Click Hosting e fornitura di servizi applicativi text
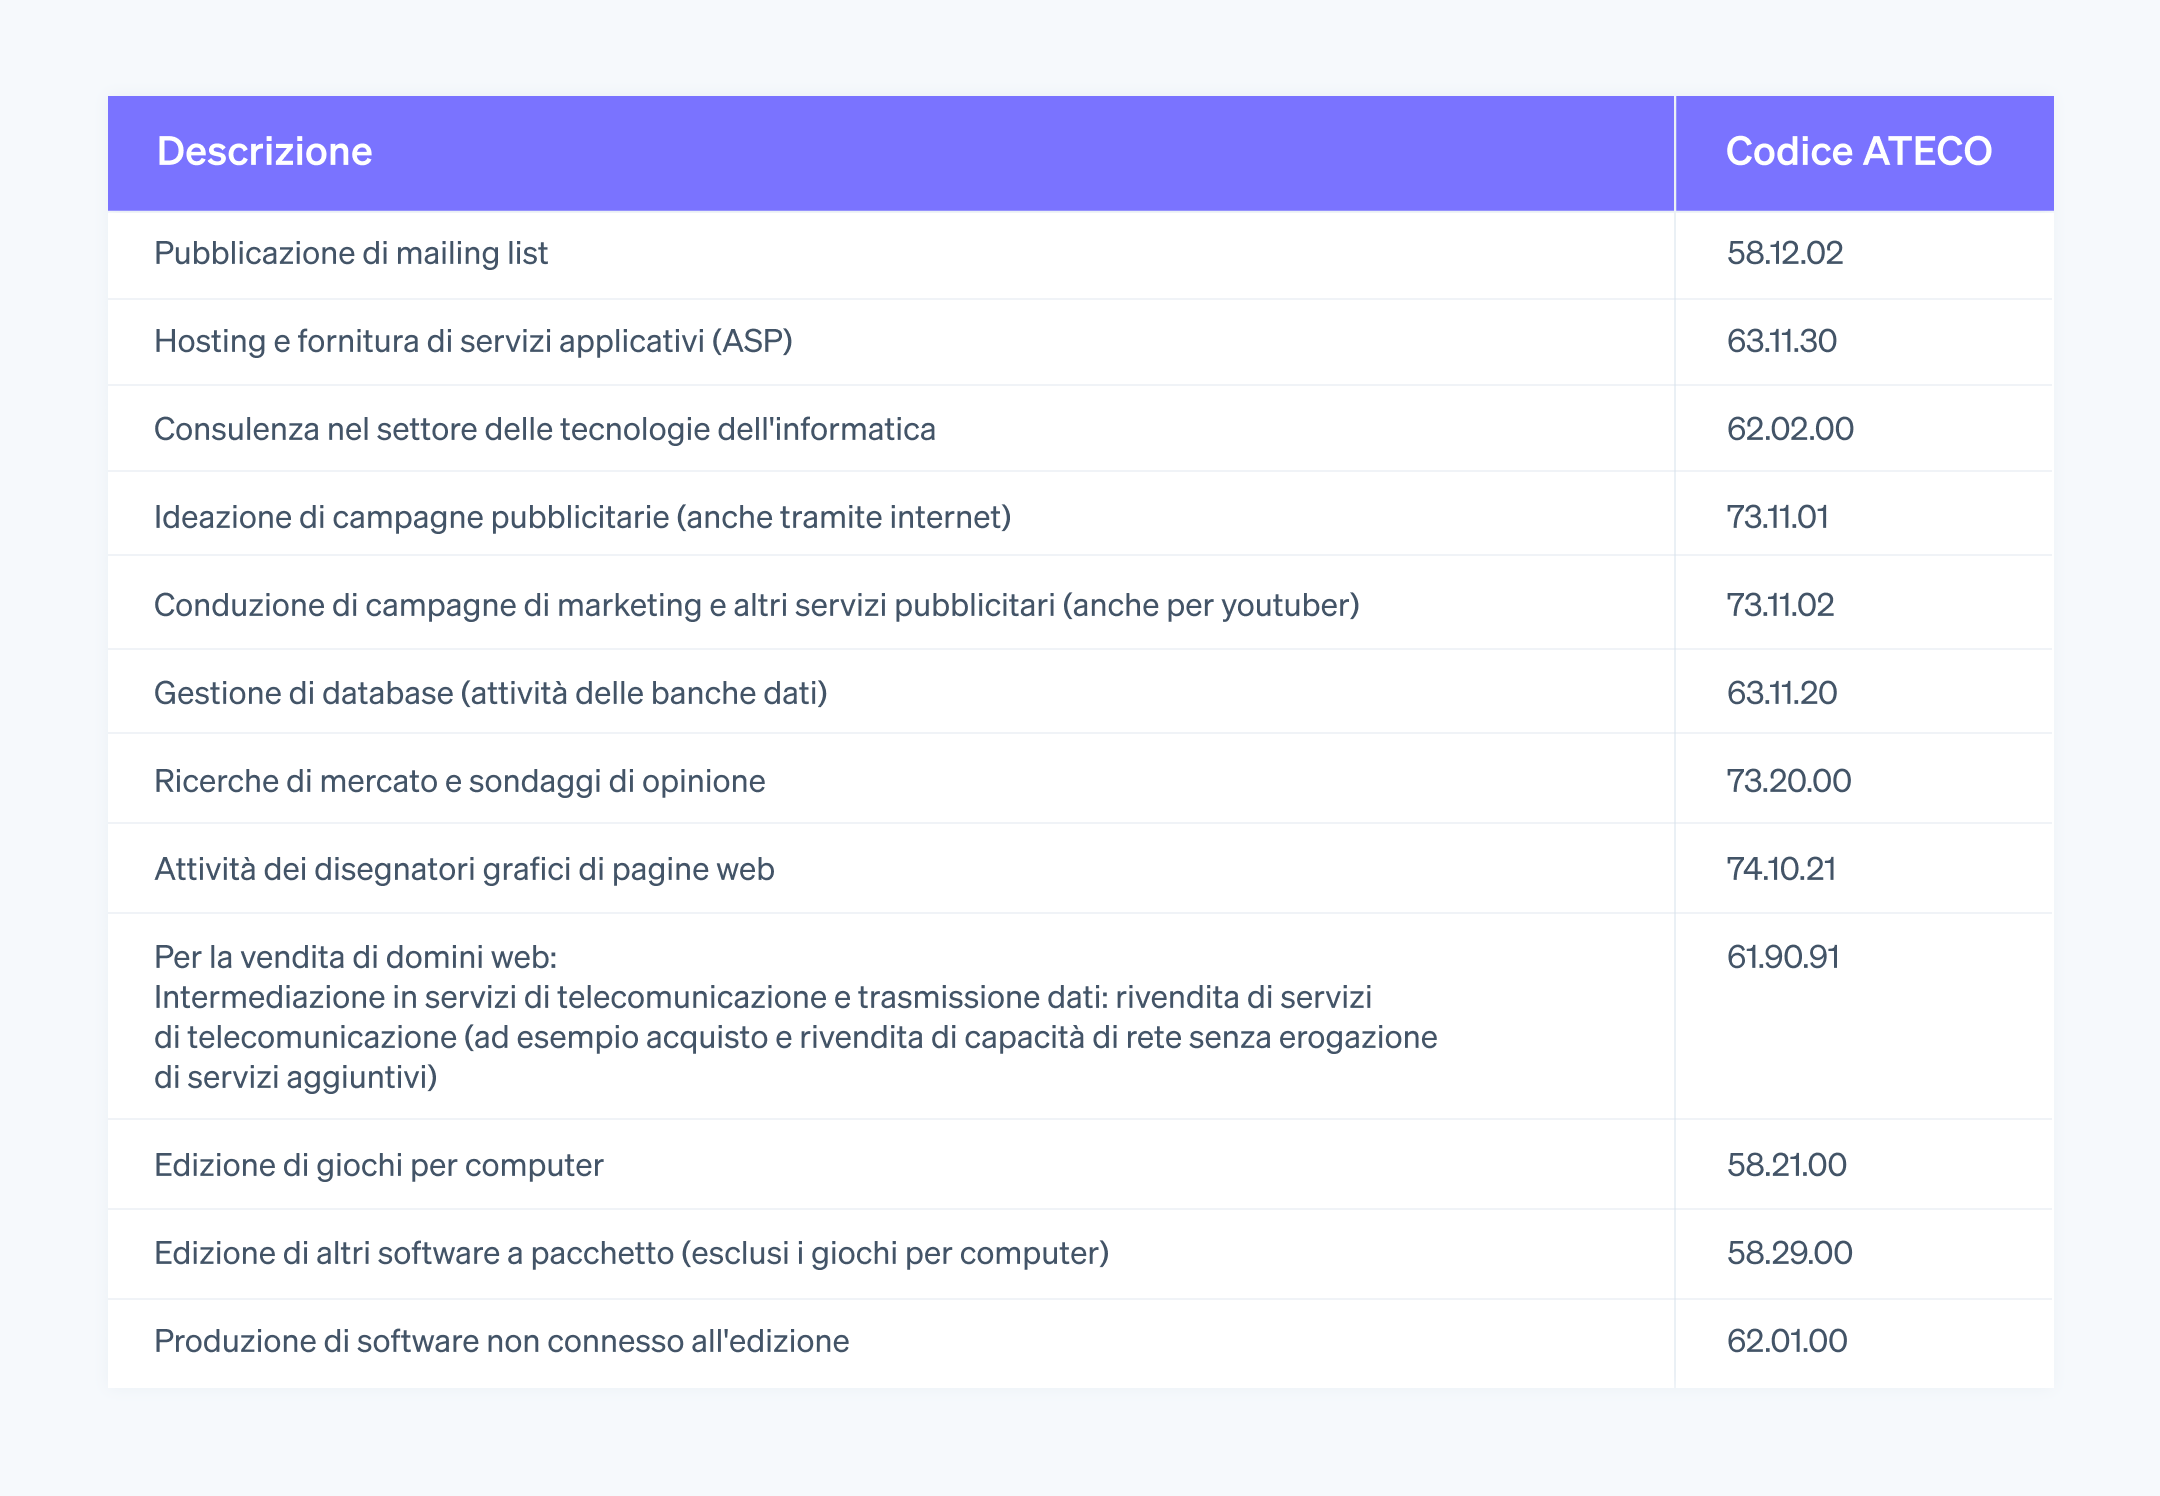The image size is (2160, 1496). tap(473, 341)
